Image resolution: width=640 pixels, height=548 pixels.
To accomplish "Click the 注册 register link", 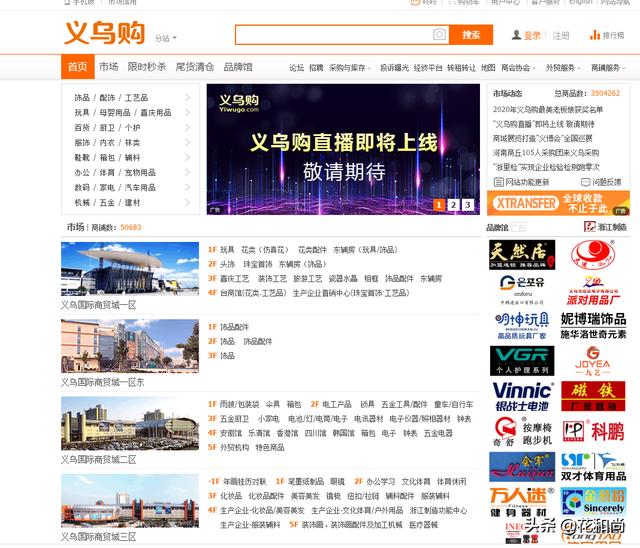I will (561, 36).
